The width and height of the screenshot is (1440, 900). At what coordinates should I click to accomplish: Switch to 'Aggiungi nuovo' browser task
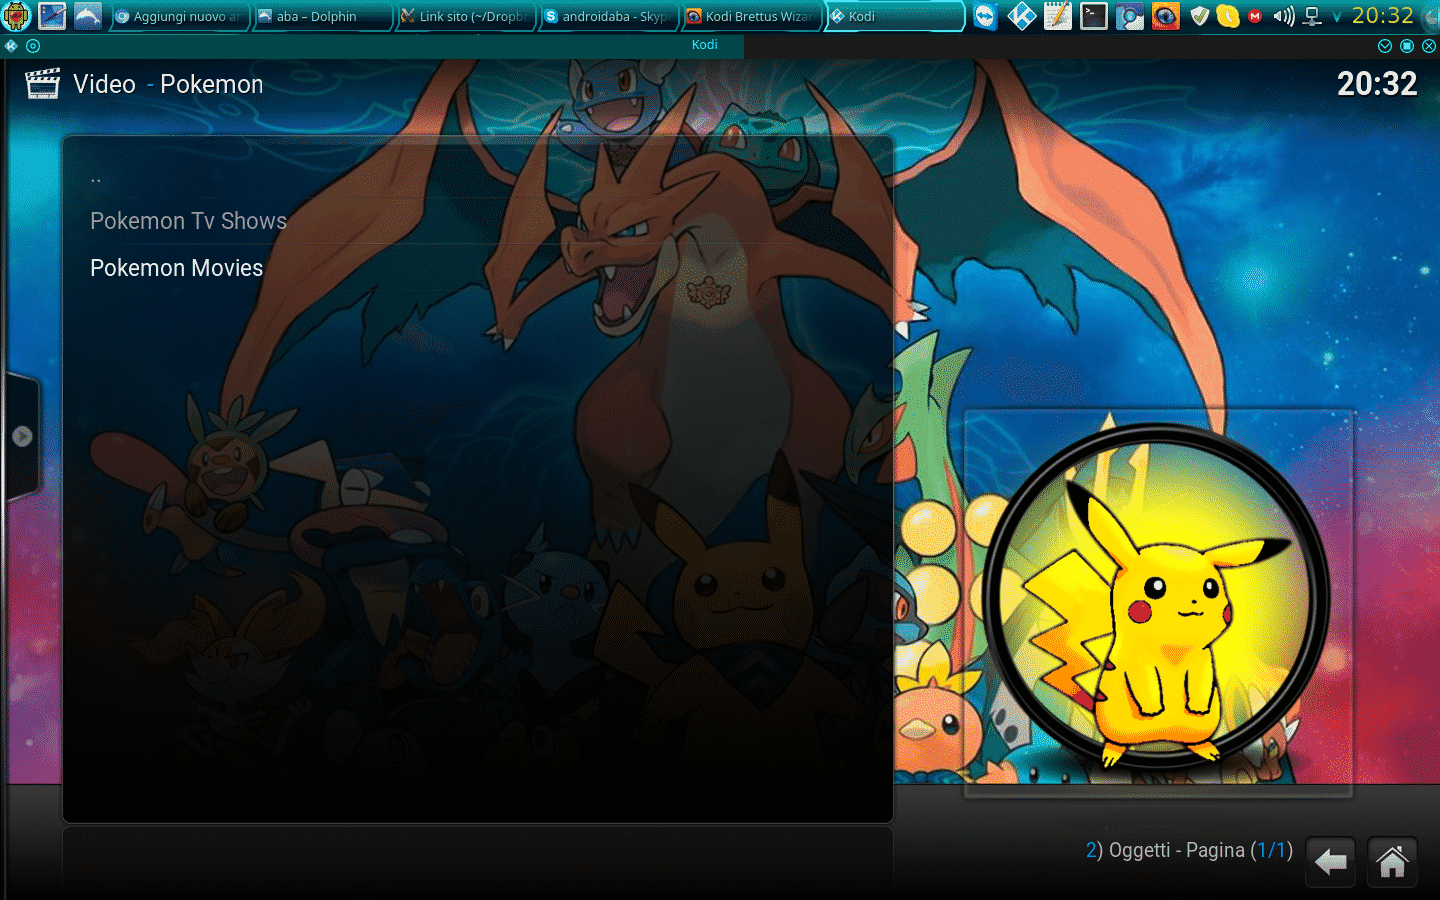pos(180,16)
